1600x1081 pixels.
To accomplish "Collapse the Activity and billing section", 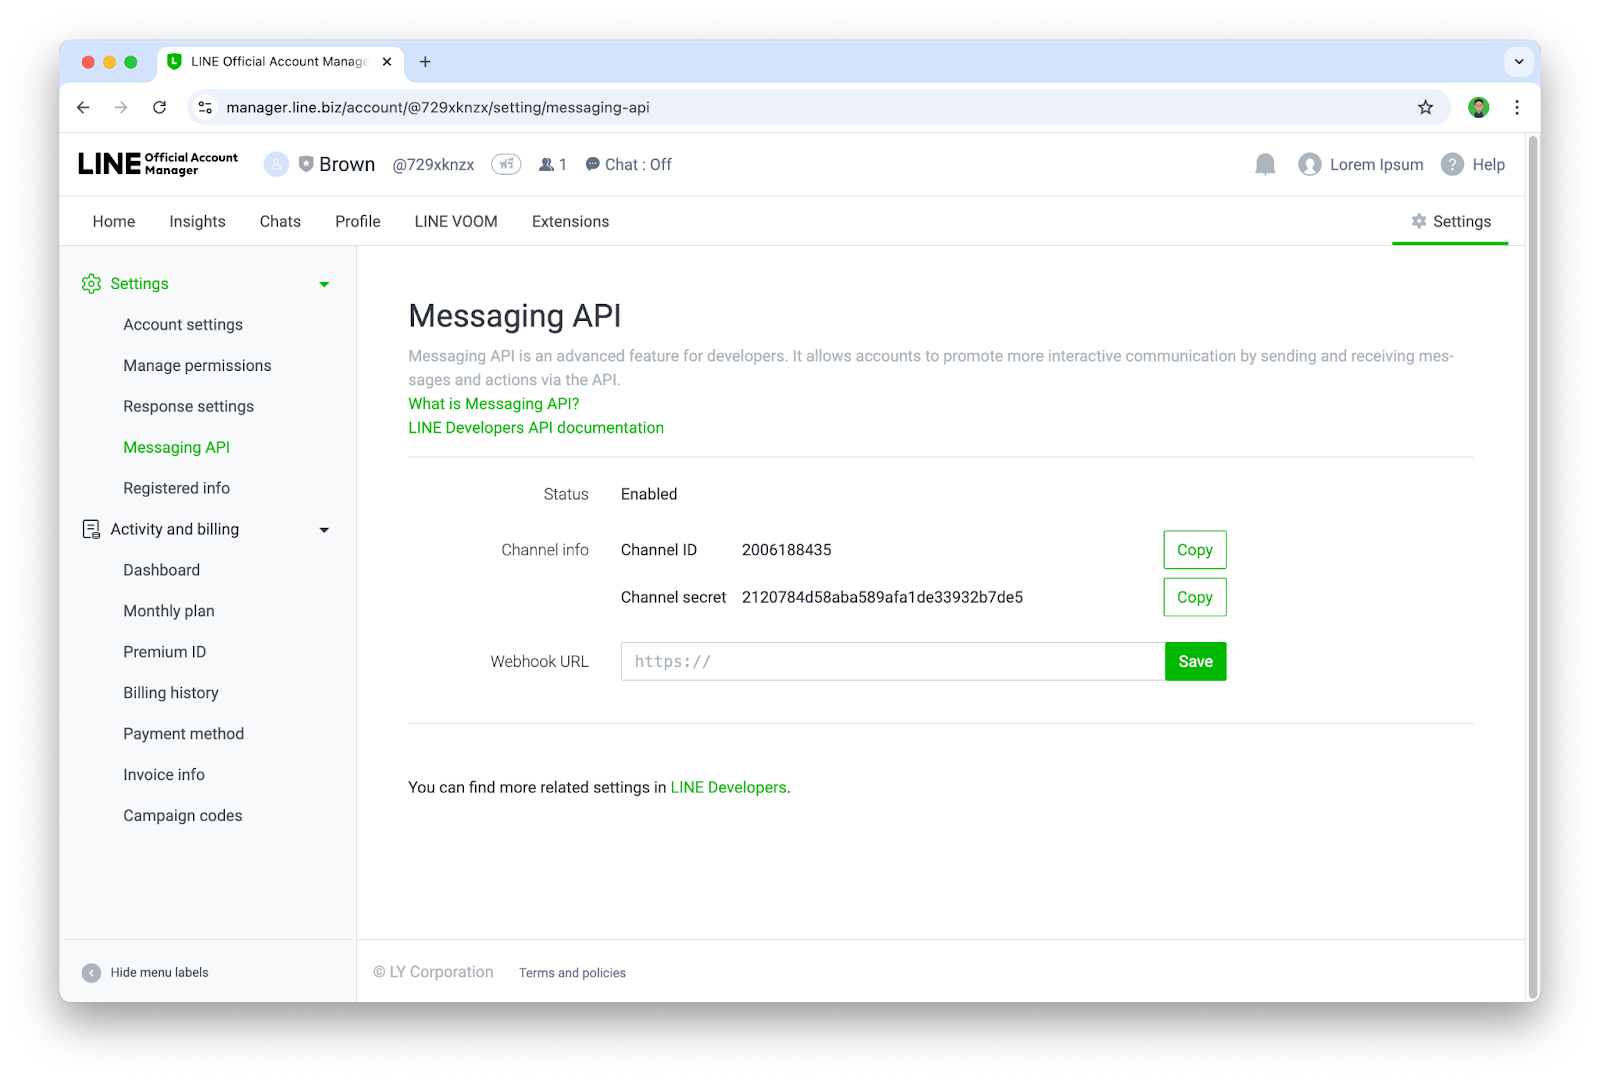I will 324,530.
